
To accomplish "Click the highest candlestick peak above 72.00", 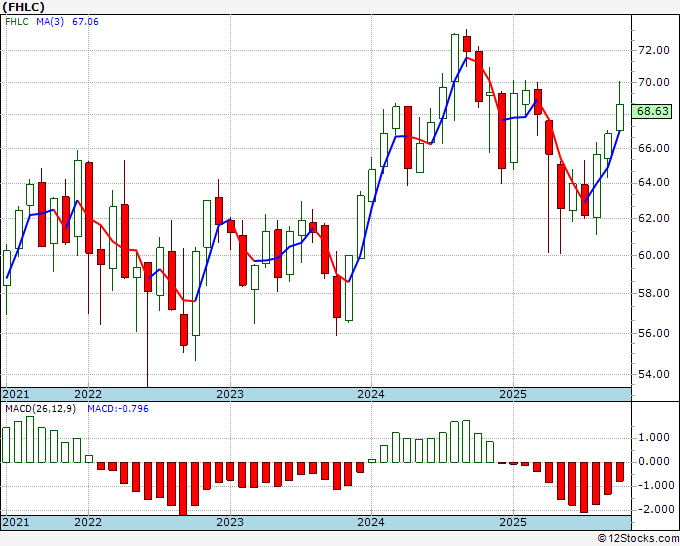I will (467, 44).
